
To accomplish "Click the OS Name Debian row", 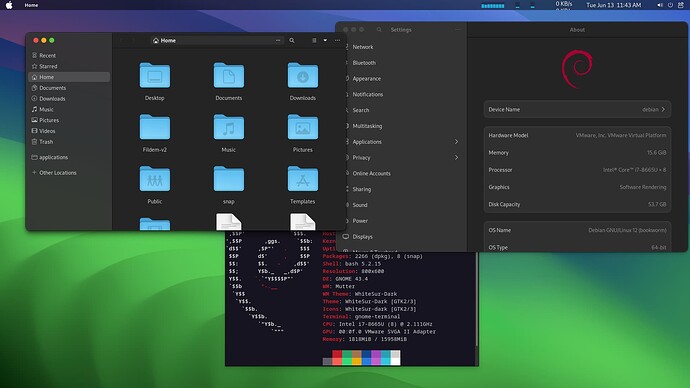I will point(577,230).
